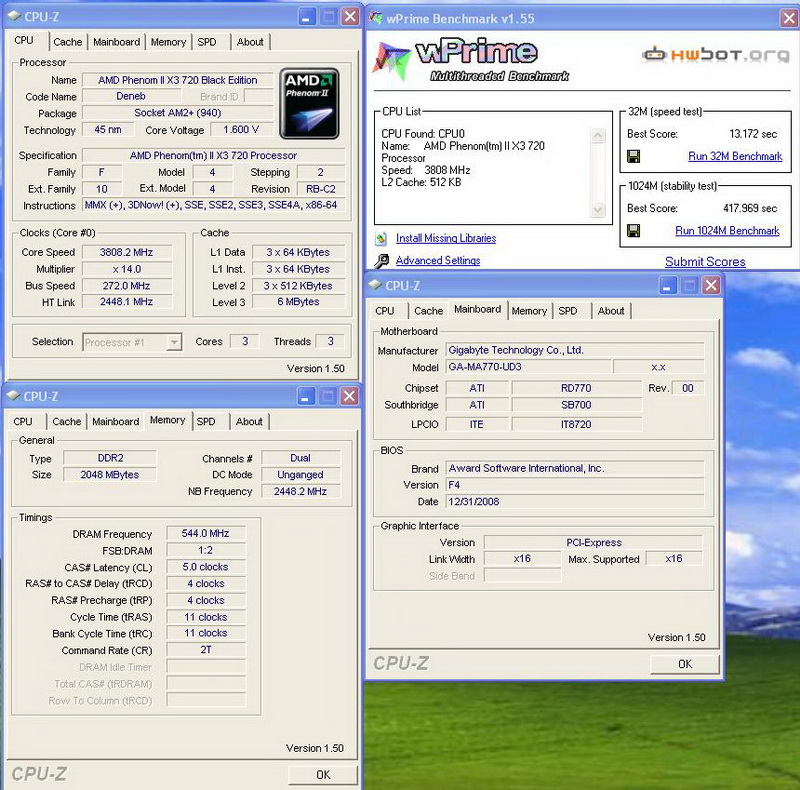Open About tab in the top CPU-Z window

click(x=249, y=42)
